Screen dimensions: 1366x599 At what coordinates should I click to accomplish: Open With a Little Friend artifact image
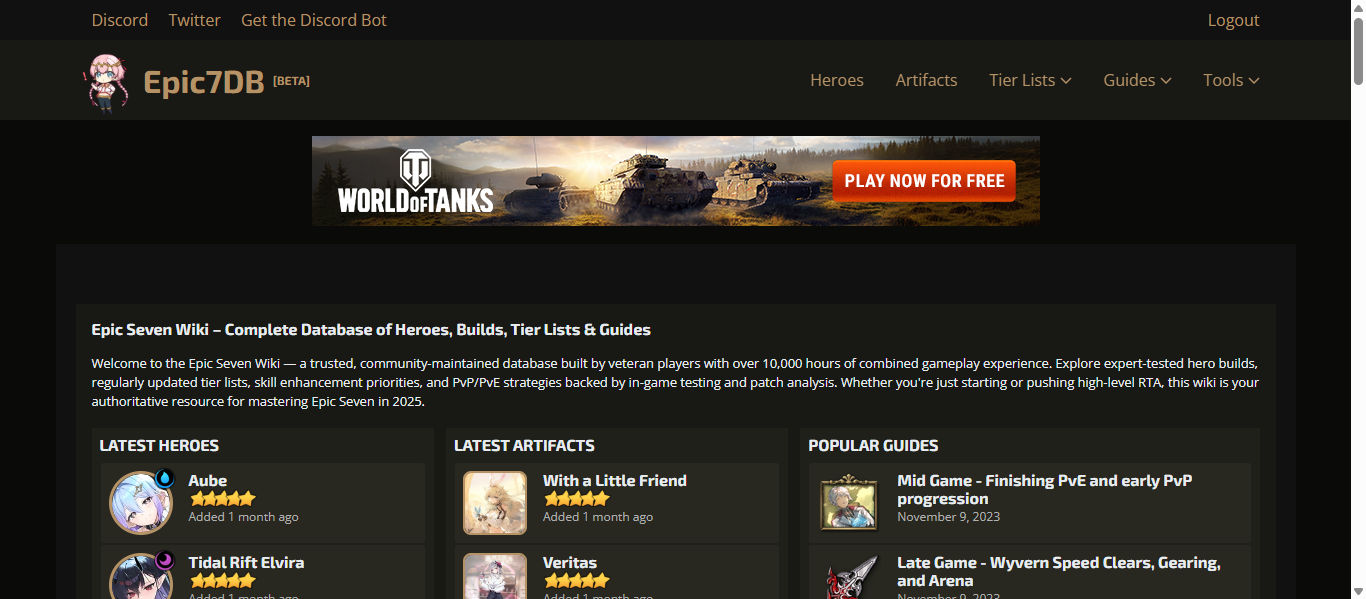click(495, 503)
